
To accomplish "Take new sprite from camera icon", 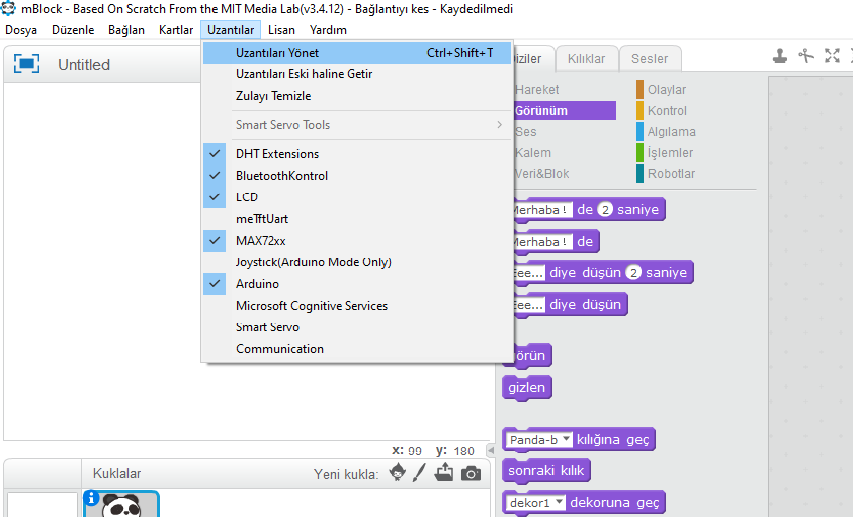I will [471, 473].
